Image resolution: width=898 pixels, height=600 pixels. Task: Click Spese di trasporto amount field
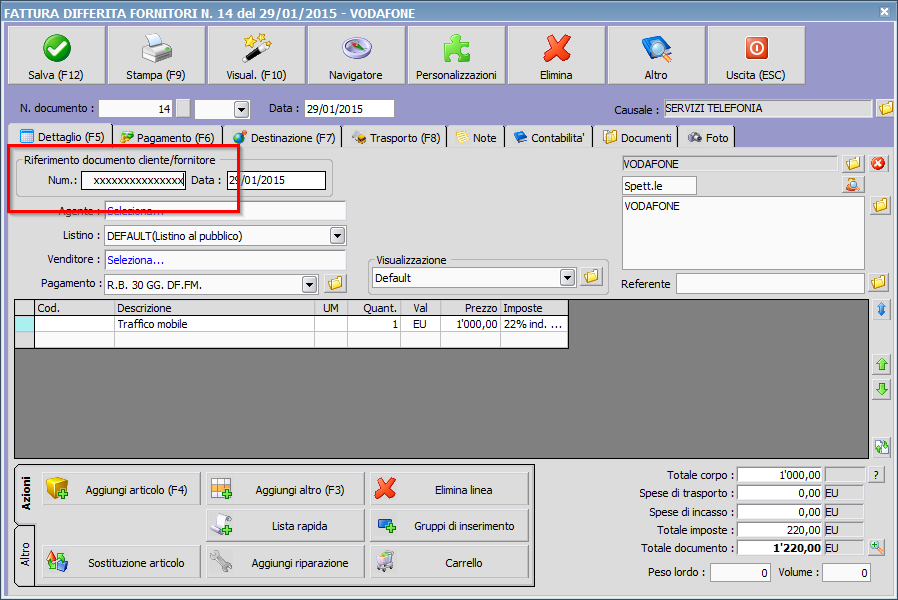click(779, 493)
